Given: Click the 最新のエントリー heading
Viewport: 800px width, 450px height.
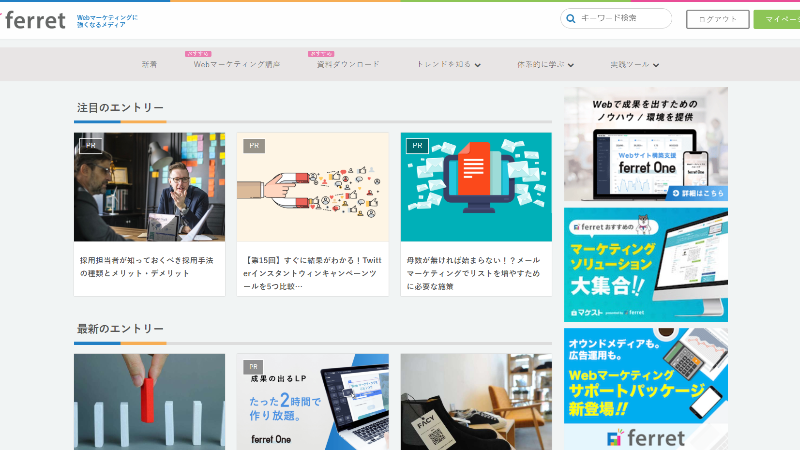Looking at the screenshot, I should pos(120,329).
